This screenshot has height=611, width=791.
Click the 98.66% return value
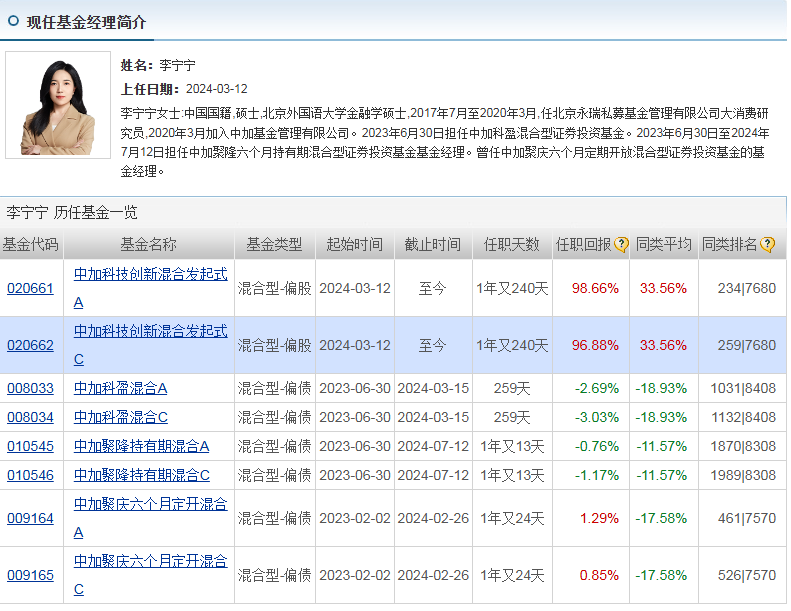[x=595, y=288]
